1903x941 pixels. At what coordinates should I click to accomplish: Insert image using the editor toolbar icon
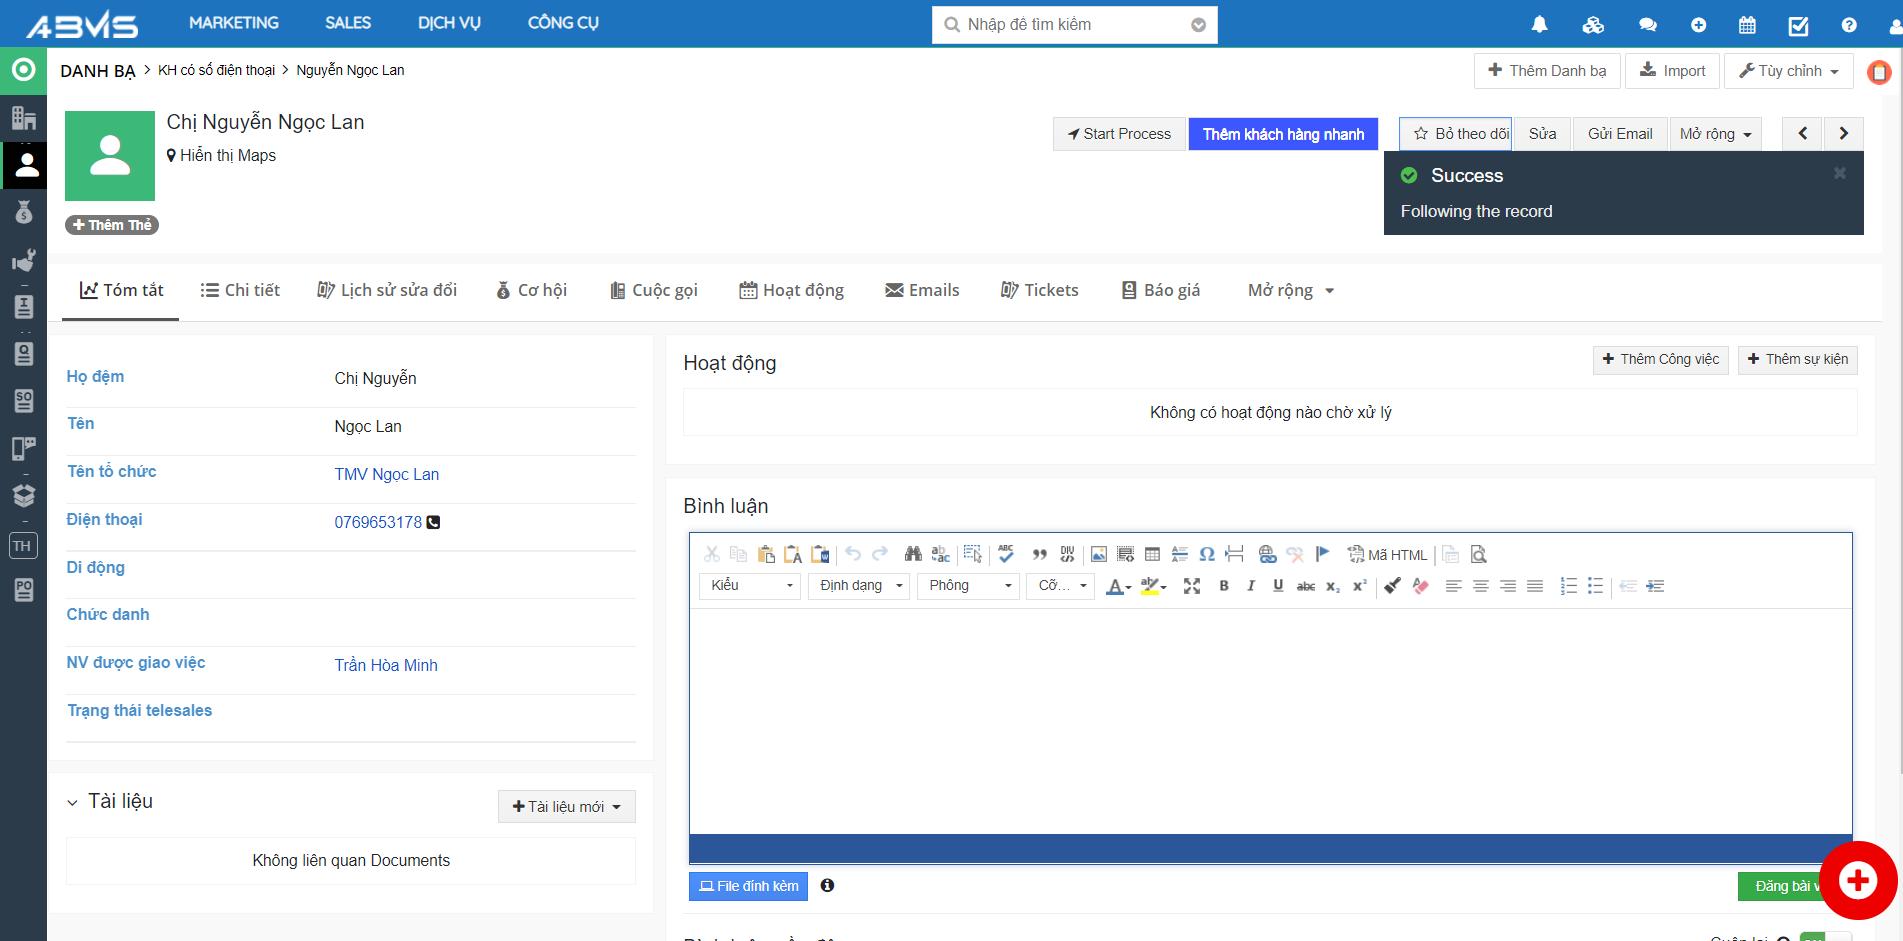[1098, 554]
